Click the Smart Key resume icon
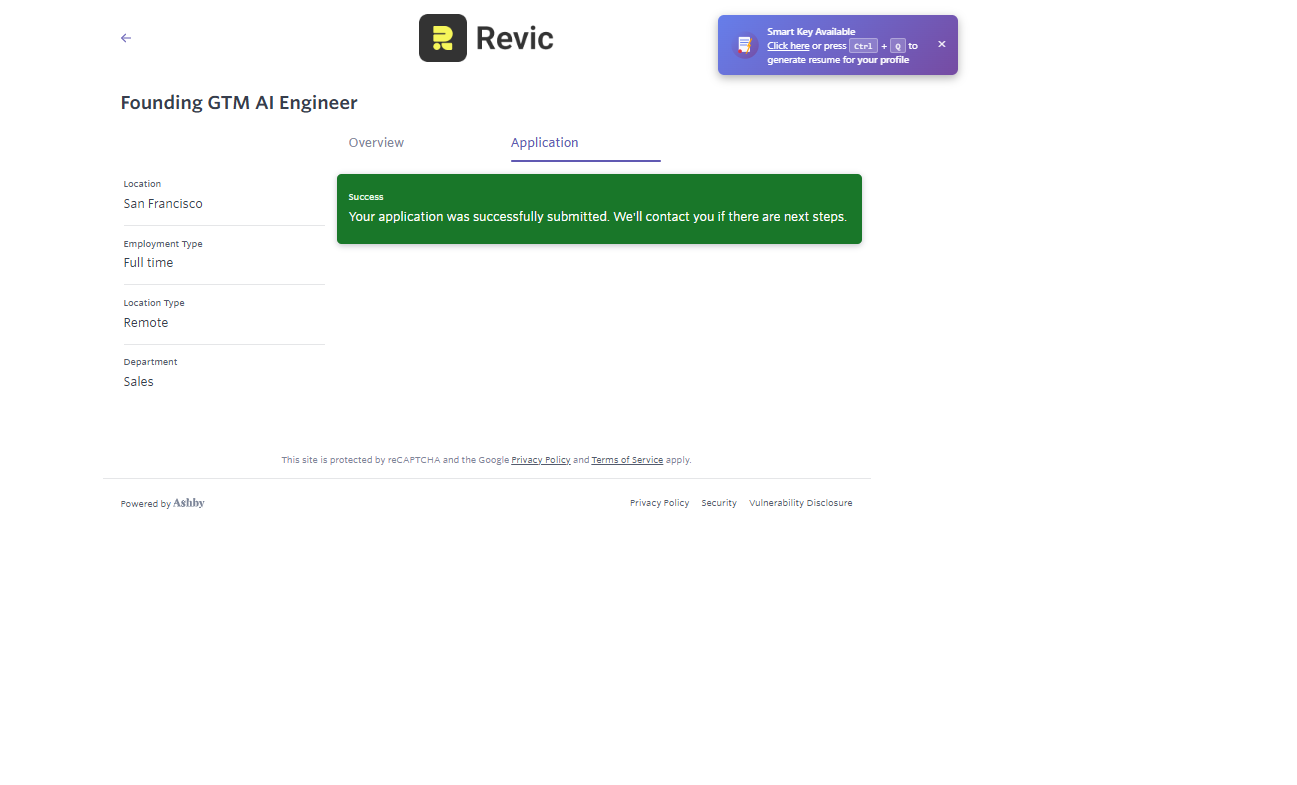 click(744, 45)
